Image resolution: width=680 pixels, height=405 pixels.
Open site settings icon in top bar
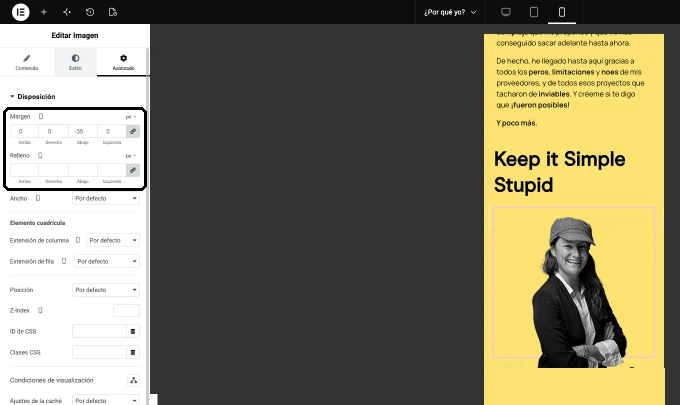pos(67,12)
